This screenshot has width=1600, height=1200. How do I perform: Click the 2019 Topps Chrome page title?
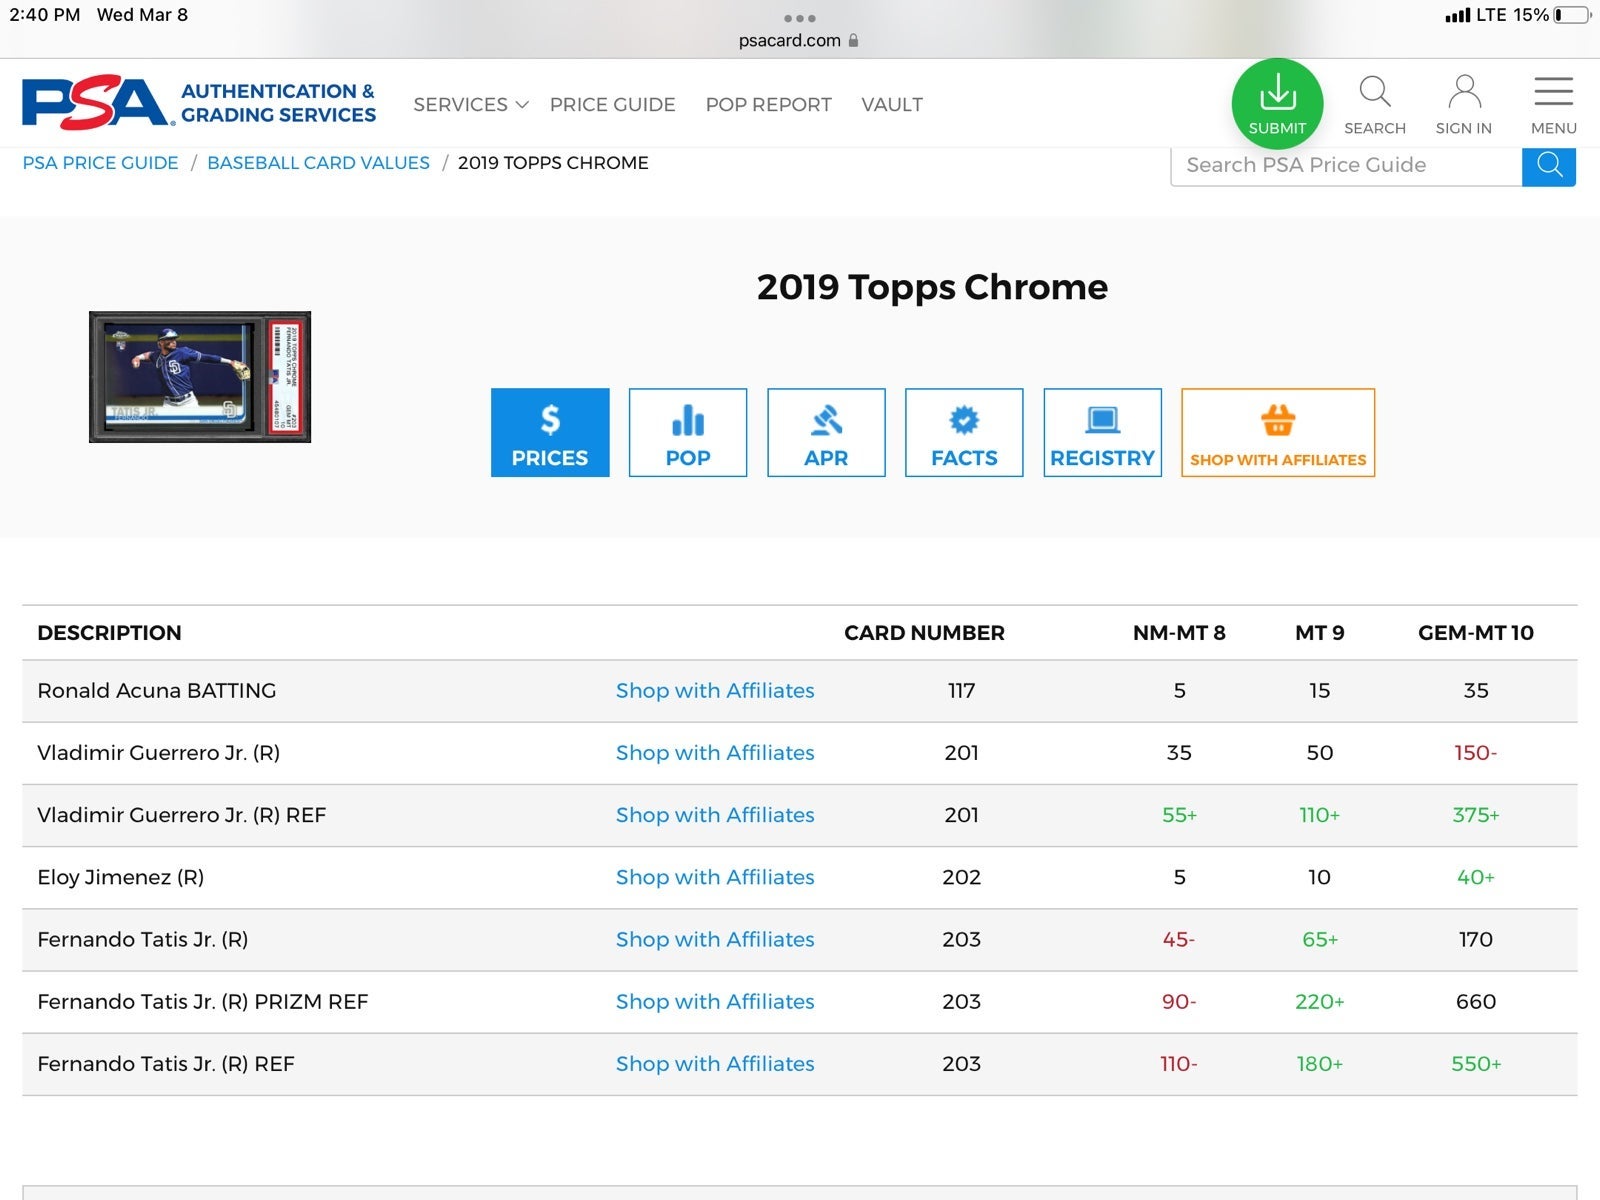(932, 287)
